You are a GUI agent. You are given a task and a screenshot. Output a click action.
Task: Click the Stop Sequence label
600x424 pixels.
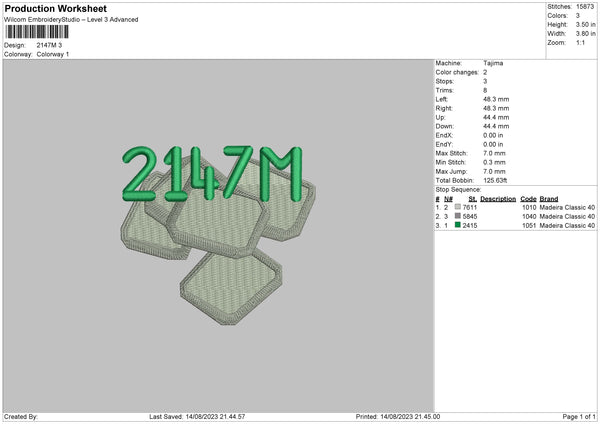(x=458, y=189)
